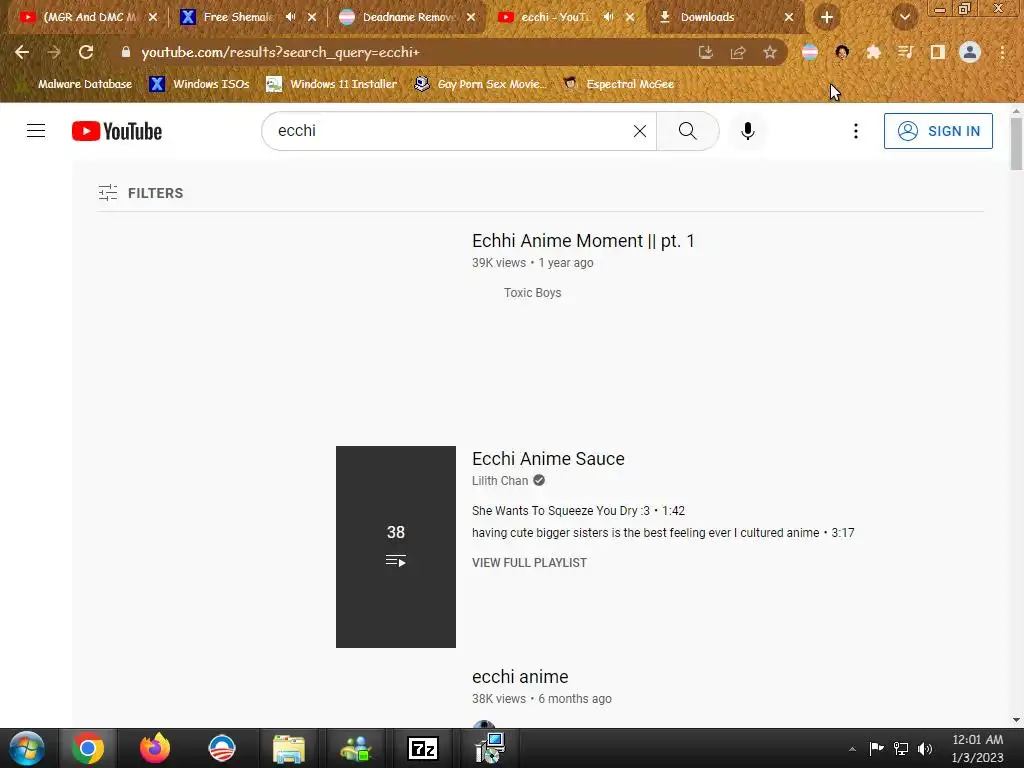Open the volume speaker tray icon

click(925, 749)
